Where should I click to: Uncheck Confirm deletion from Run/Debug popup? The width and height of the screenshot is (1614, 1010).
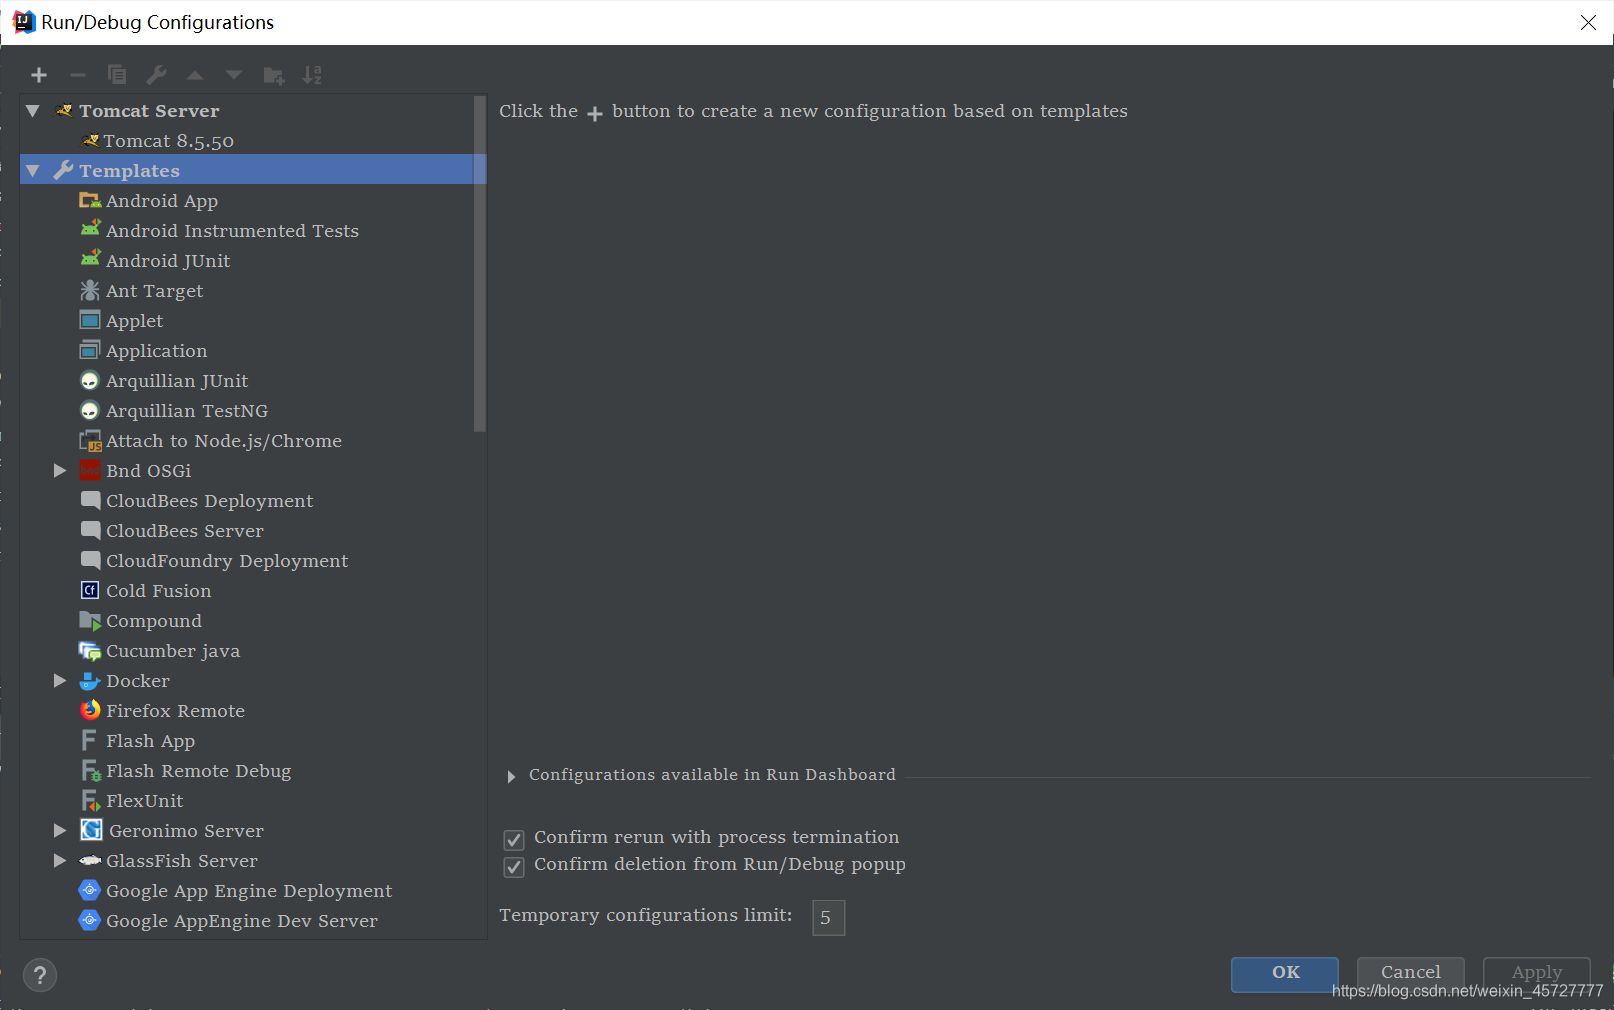[513, 868]
